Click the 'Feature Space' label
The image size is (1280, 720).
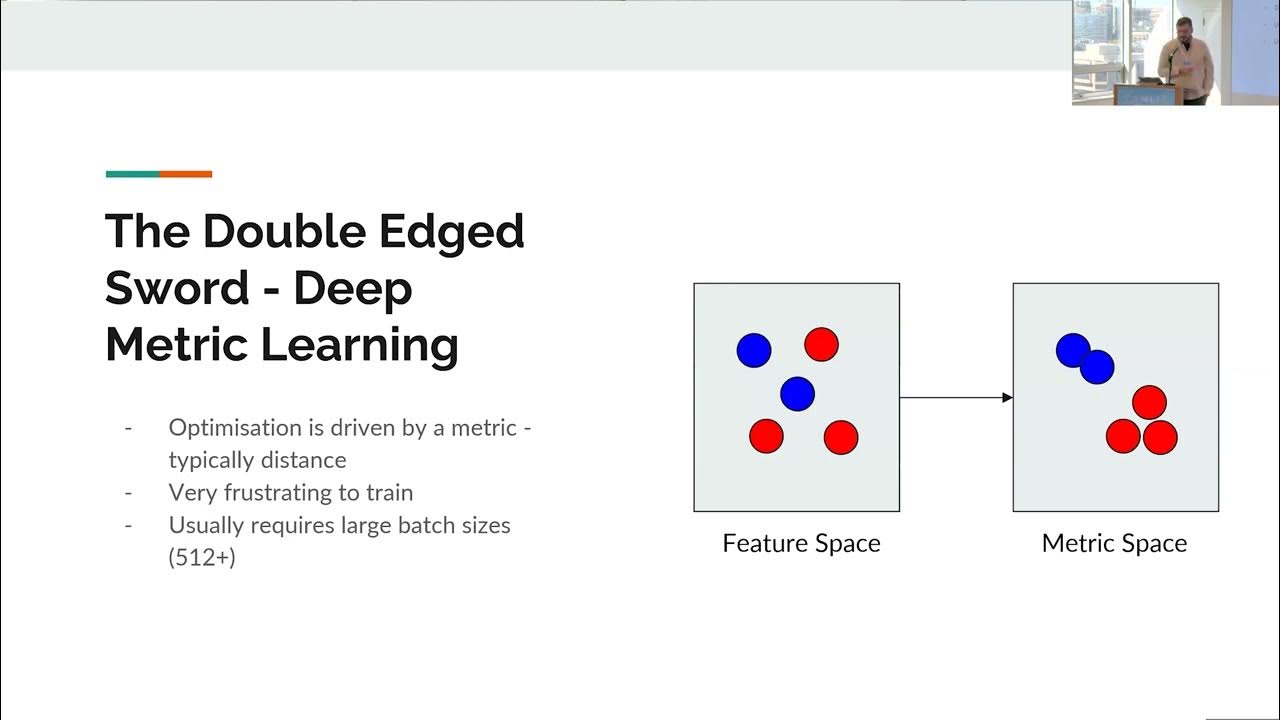point(801,544)
